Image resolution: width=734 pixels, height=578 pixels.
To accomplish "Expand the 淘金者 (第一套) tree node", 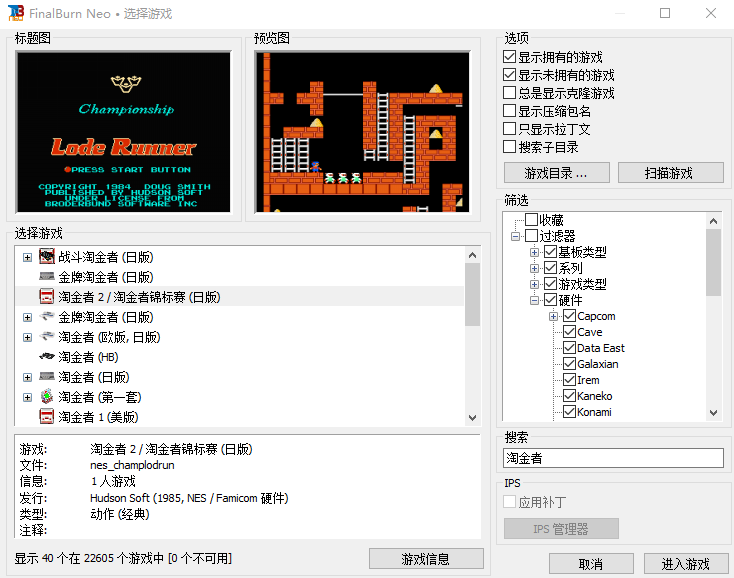I will pos(27,397).
